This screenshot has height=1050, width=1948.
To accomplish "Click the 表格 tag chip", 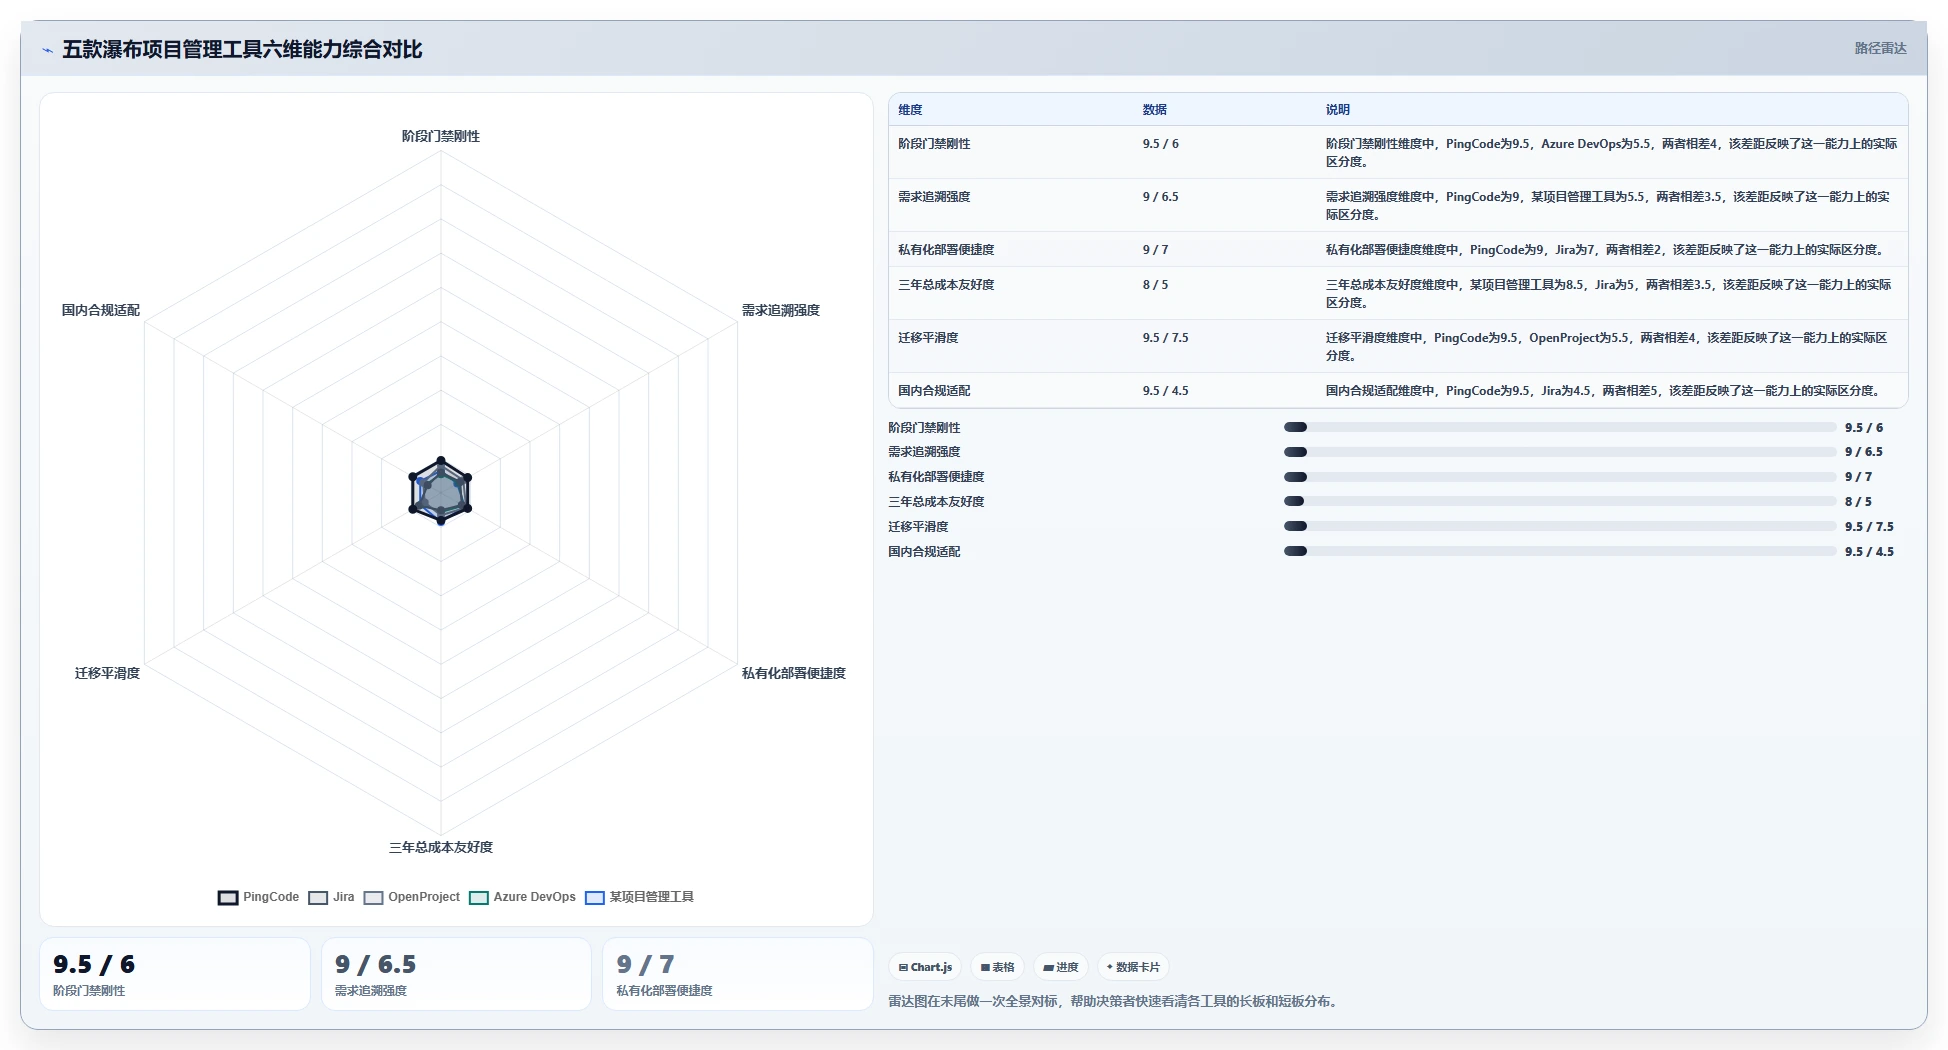I will [997, 967].
